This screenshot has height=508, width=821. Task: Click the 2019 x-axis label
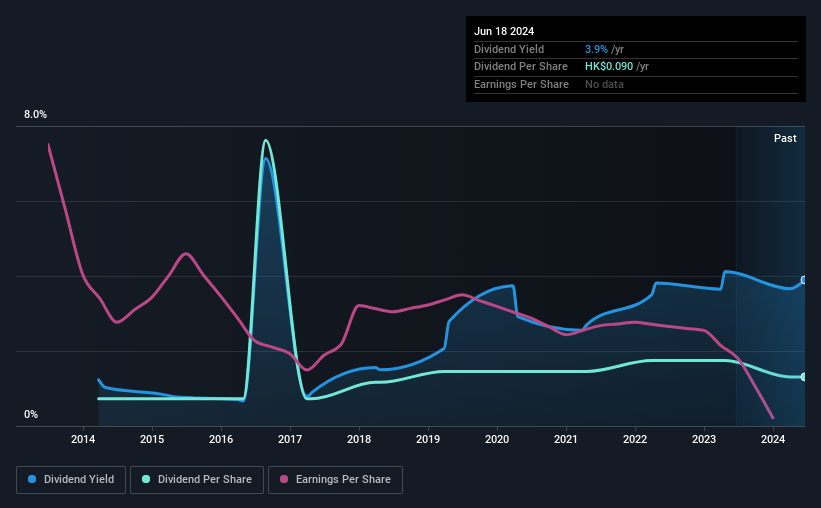(x=428, y=439)
